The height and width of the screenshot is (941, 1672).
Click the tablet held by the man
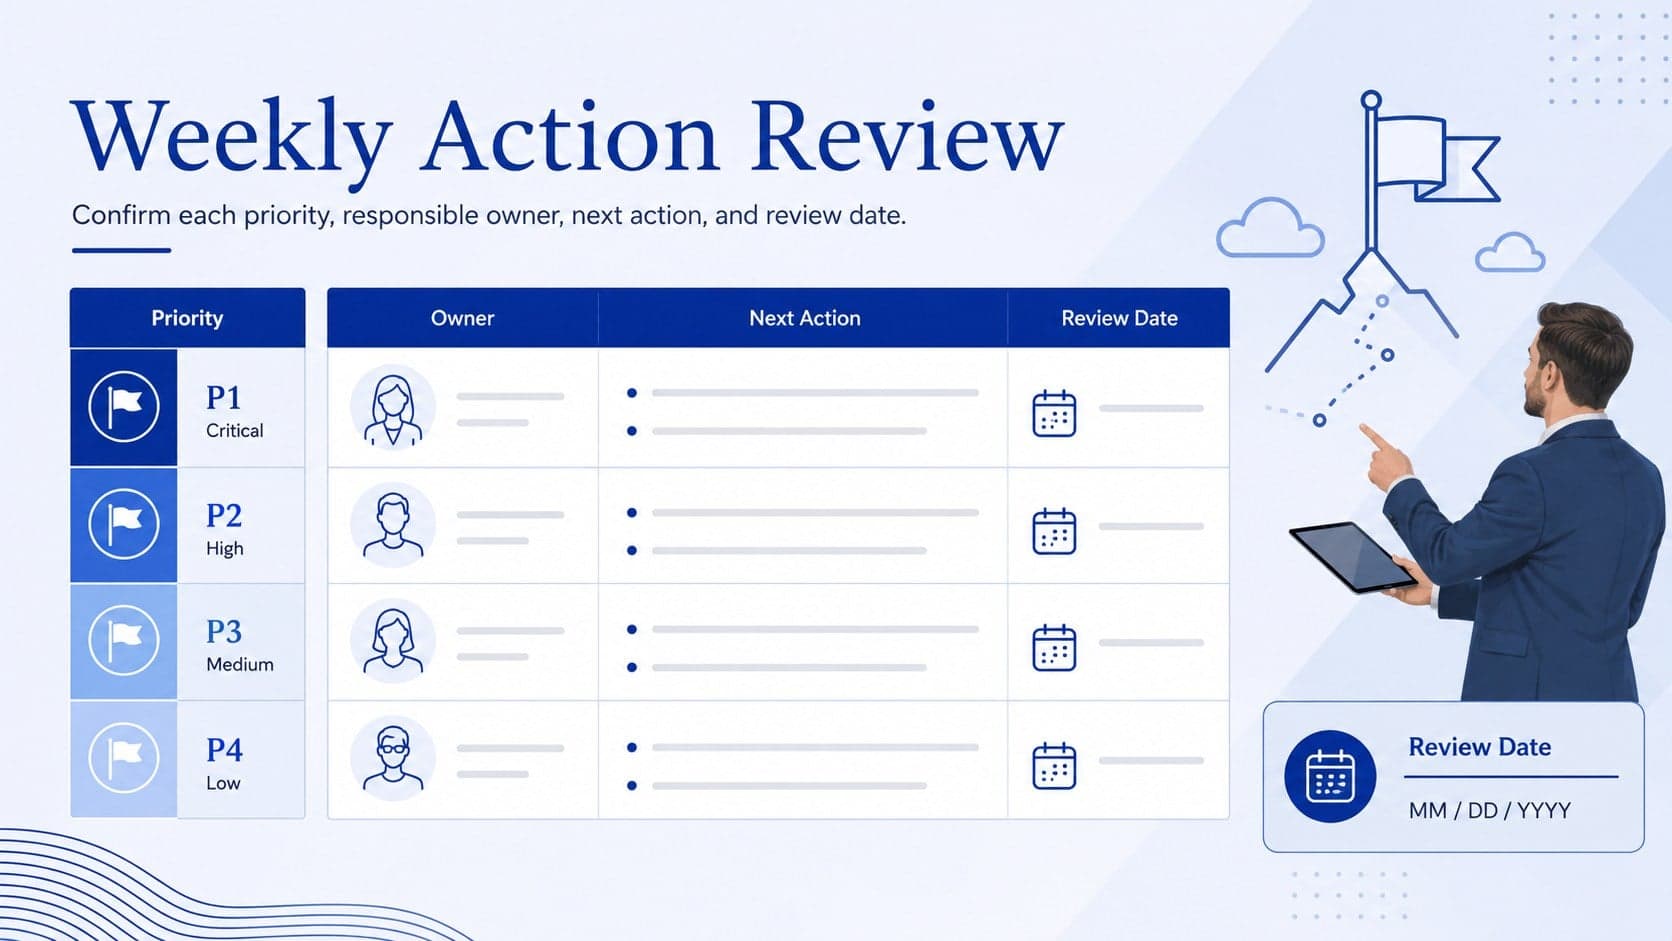[x=1353, y=557]
